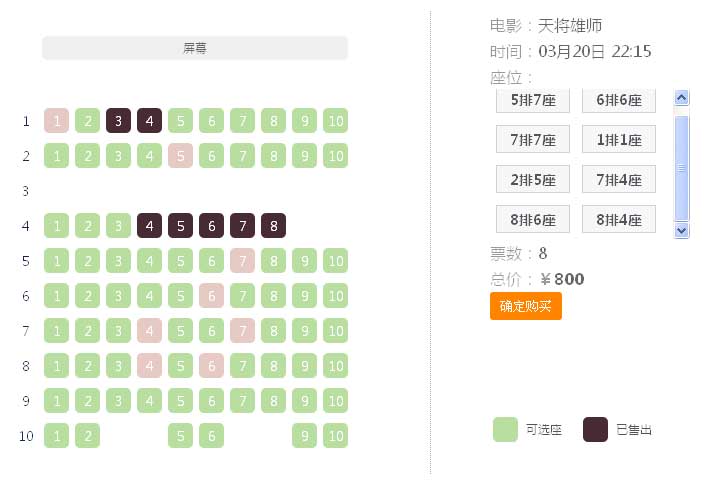This screenshot has width=723, height=486.
Task: Deselect the pink seat 5 in row 2
Action: [x=180, y=156]
